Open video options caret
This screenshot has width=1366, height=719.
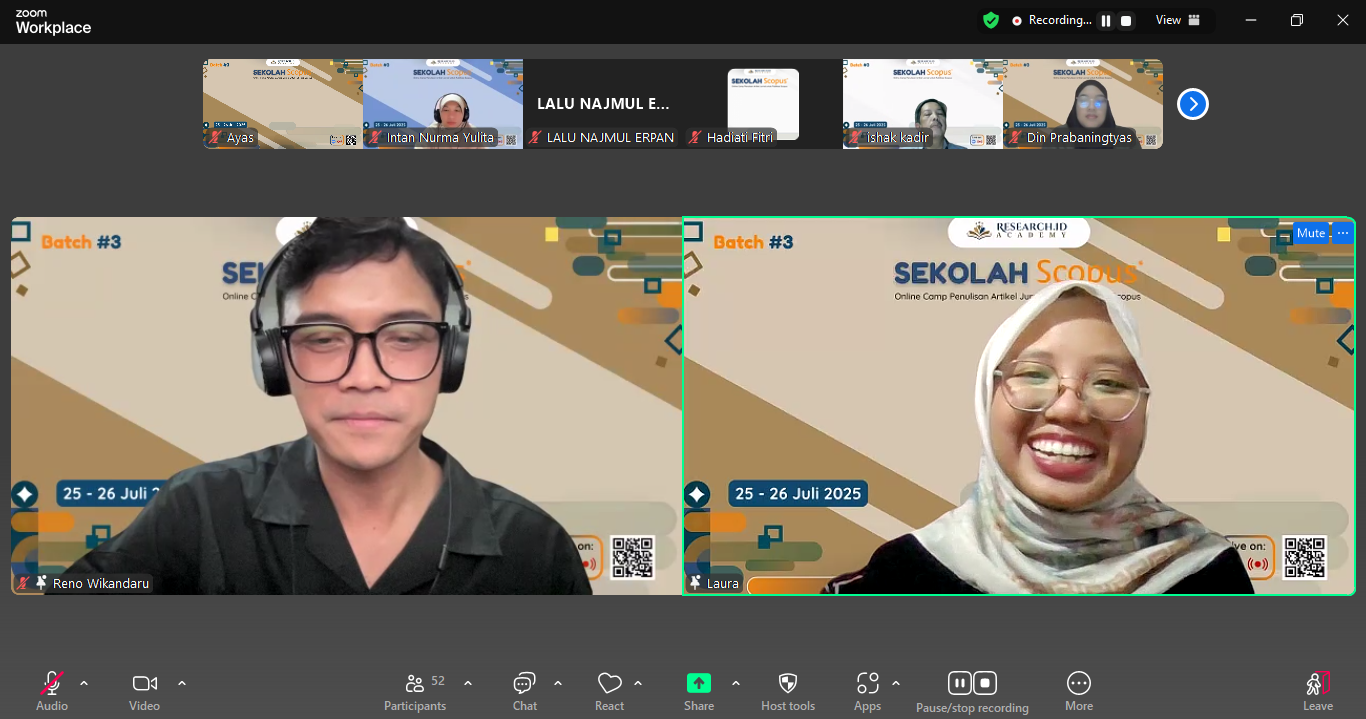coord(182,683)
